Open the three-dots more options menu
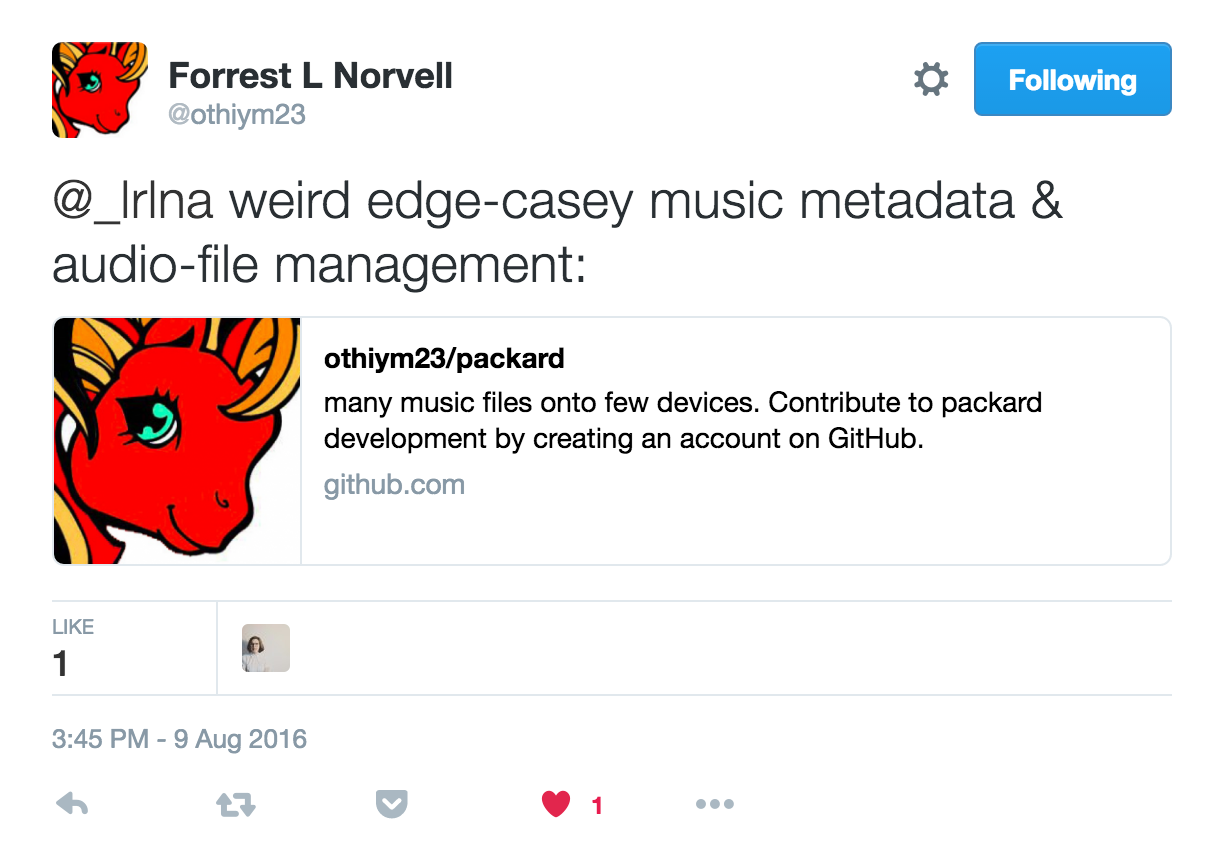Viewport: 1226px width, 858px height. pos(714,804)
